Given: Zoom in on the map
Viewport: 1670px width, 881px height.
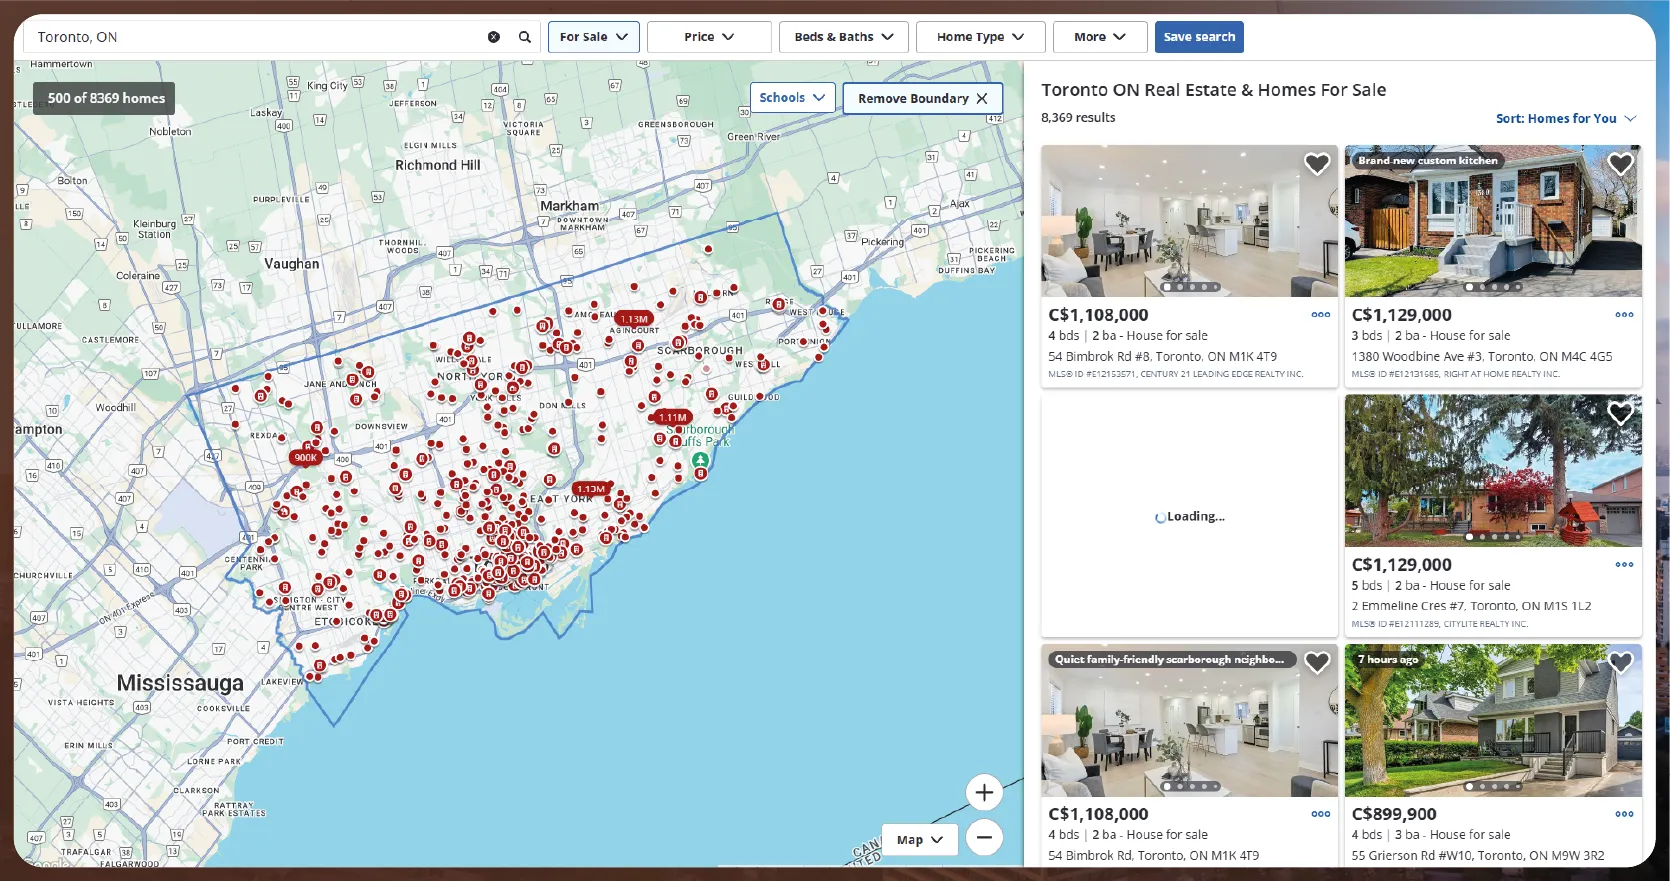Looking at the screenshot, I should tap(984, 793).
